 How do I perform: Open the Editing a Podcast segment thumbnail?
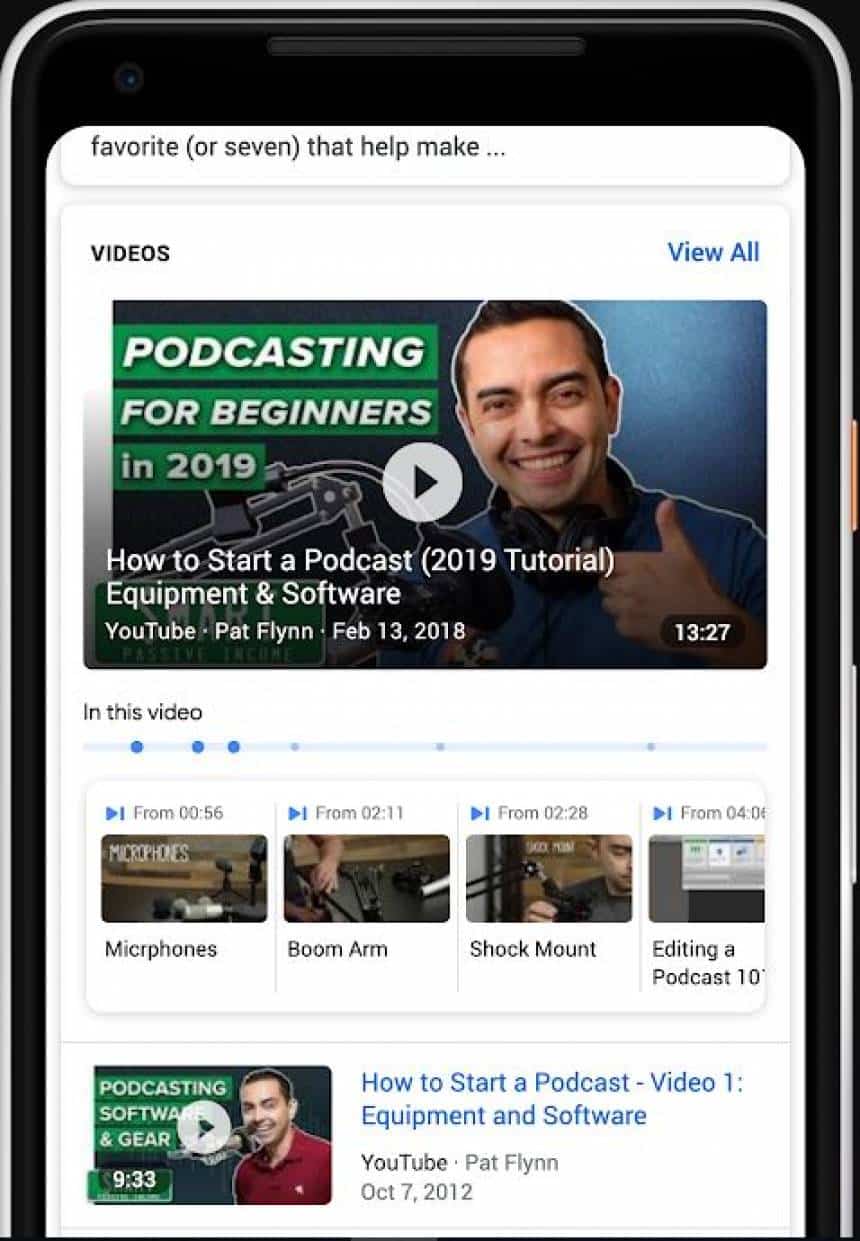tap(706, 878)
